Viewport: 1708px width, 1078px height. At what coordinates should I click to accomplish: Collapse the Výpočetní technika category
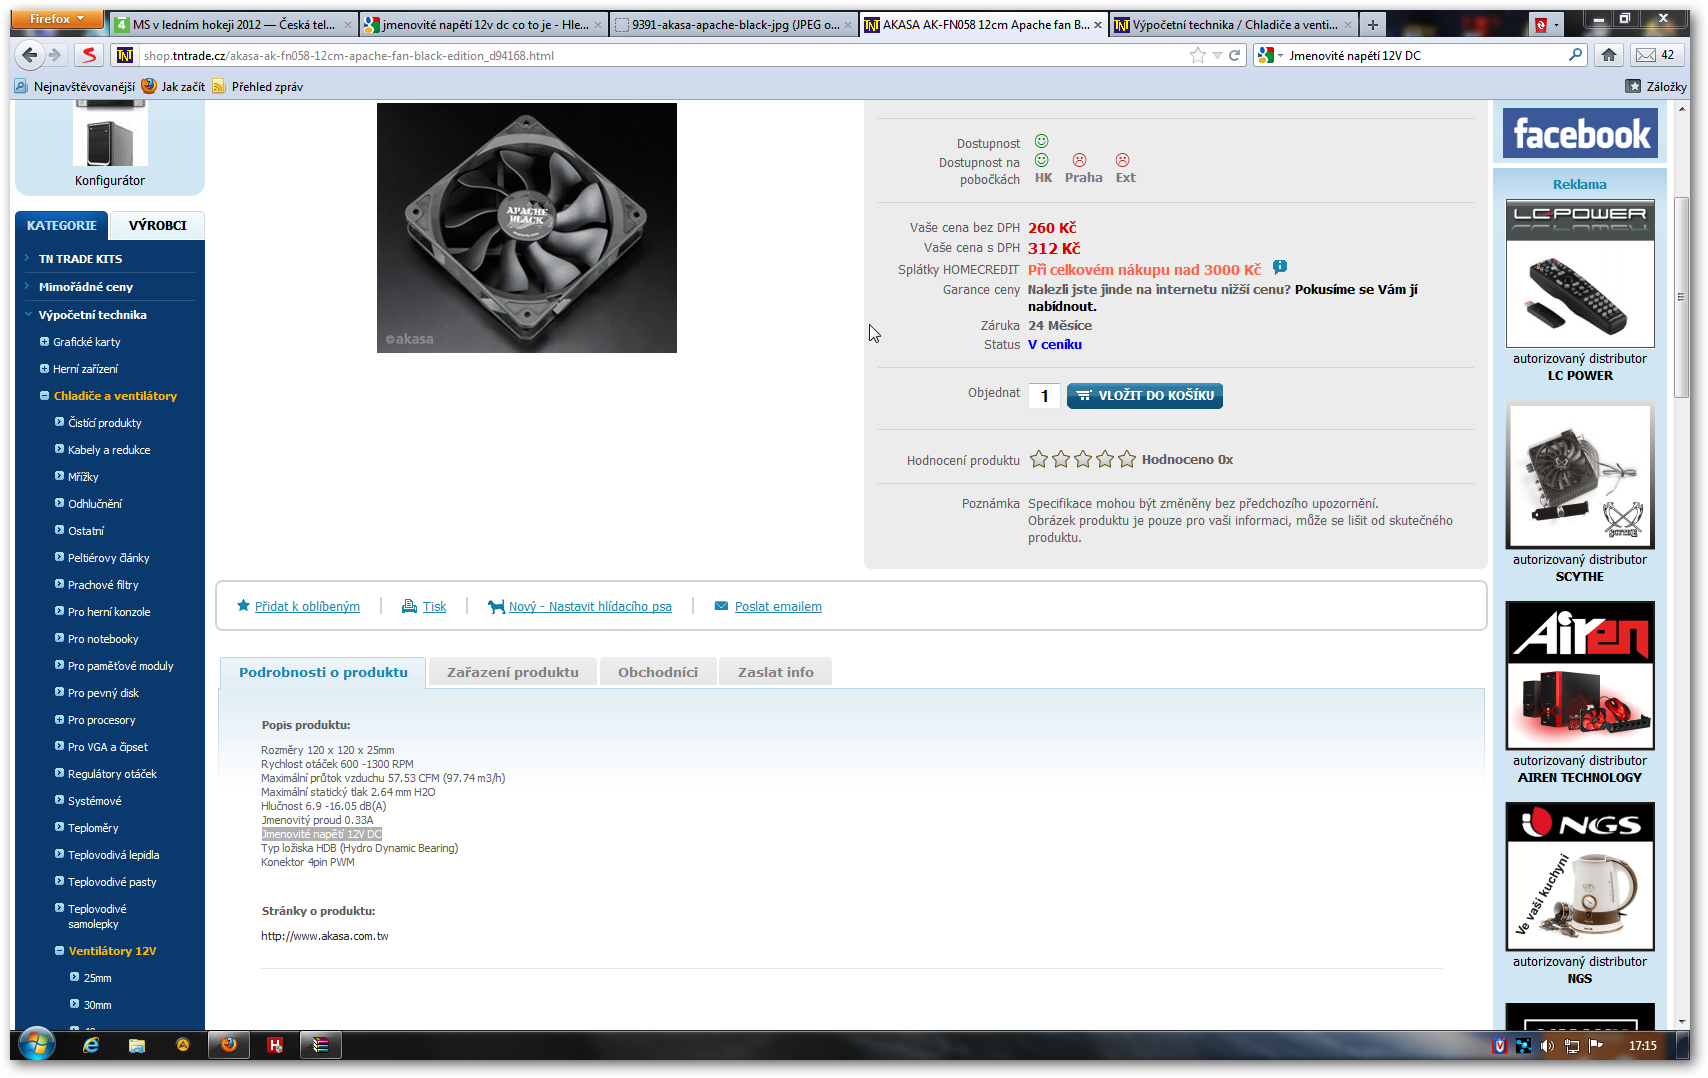click(x=28, y=314)
